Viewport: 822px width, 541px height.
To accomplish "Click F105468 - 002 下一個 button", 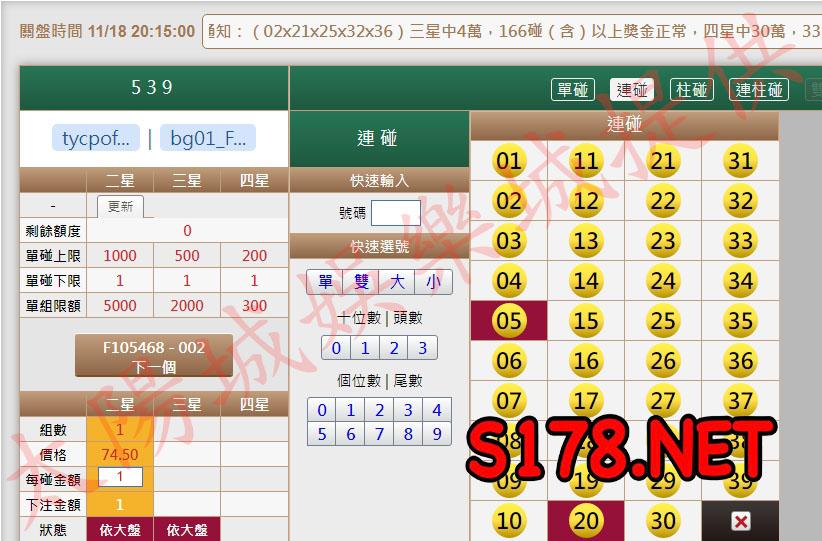I will point(154,356).
